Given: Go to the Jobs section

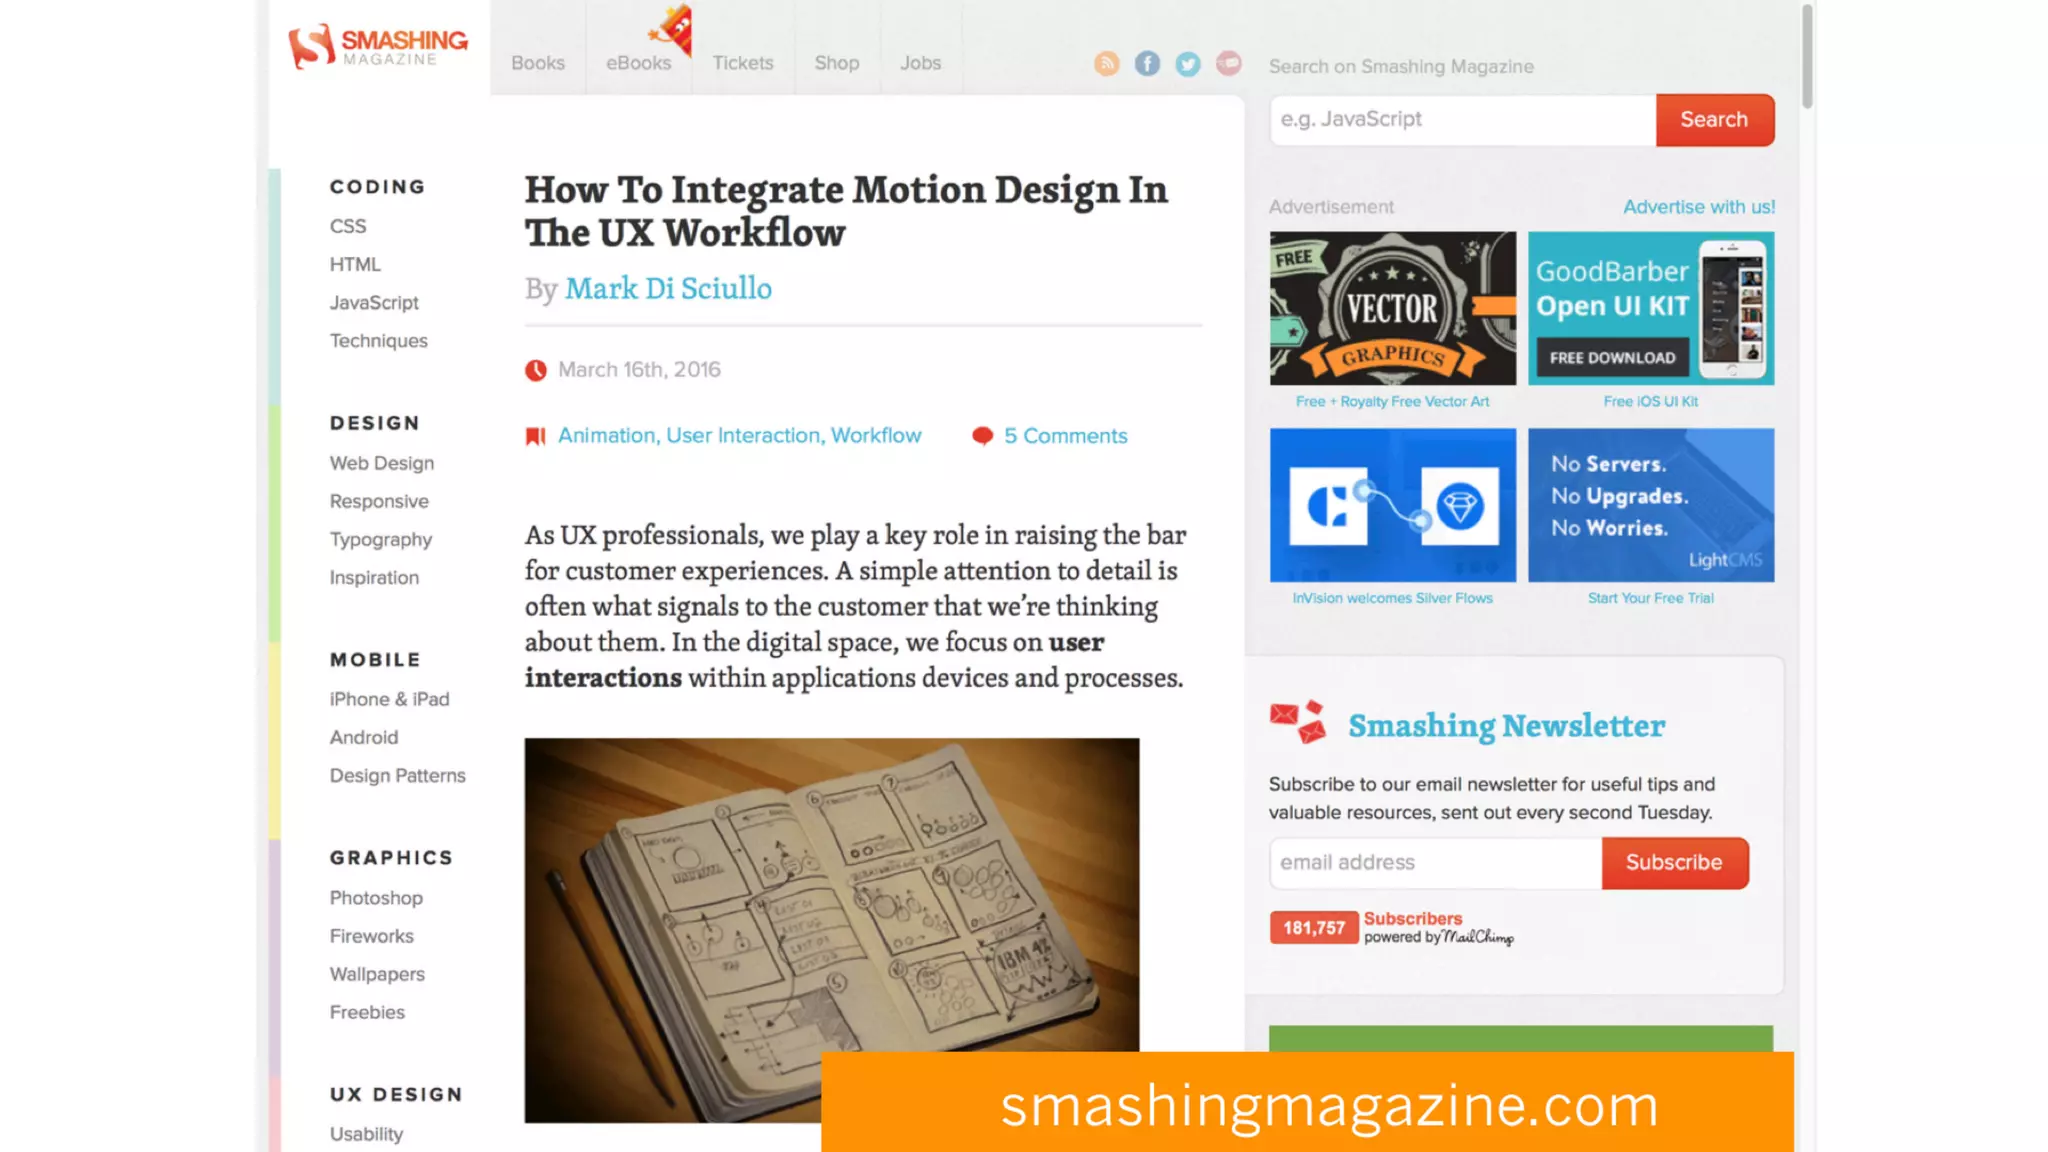Looking at the screenshot, I should pyautogui.click(x=920, y=62).
